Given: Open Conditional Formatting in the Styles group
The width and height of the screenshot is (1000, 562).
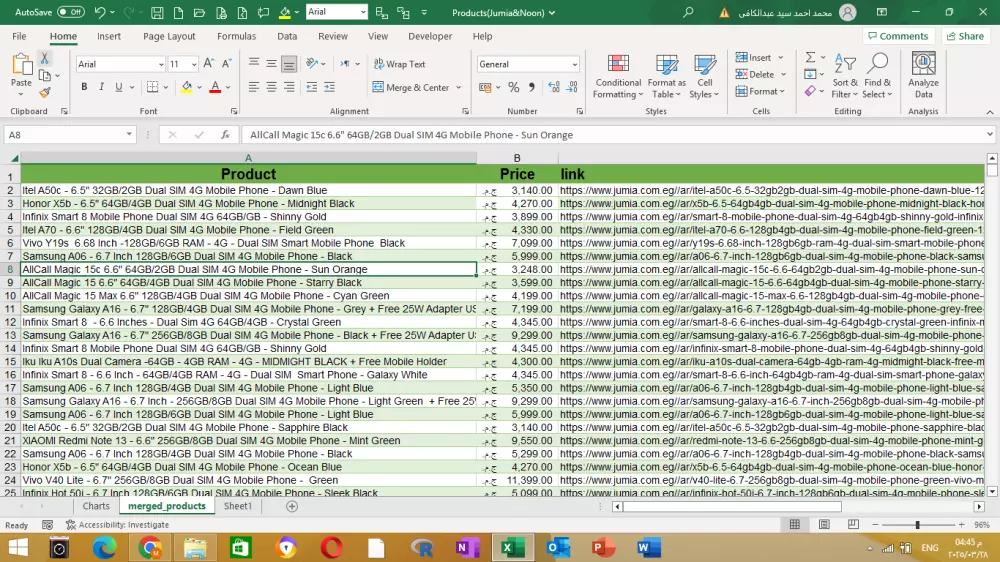Looking at the screenshot, I should click(618, 76).
